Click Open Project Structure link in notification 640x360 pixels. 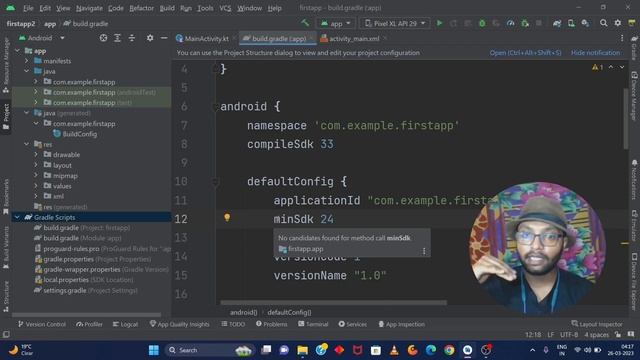tap(525, 53)
